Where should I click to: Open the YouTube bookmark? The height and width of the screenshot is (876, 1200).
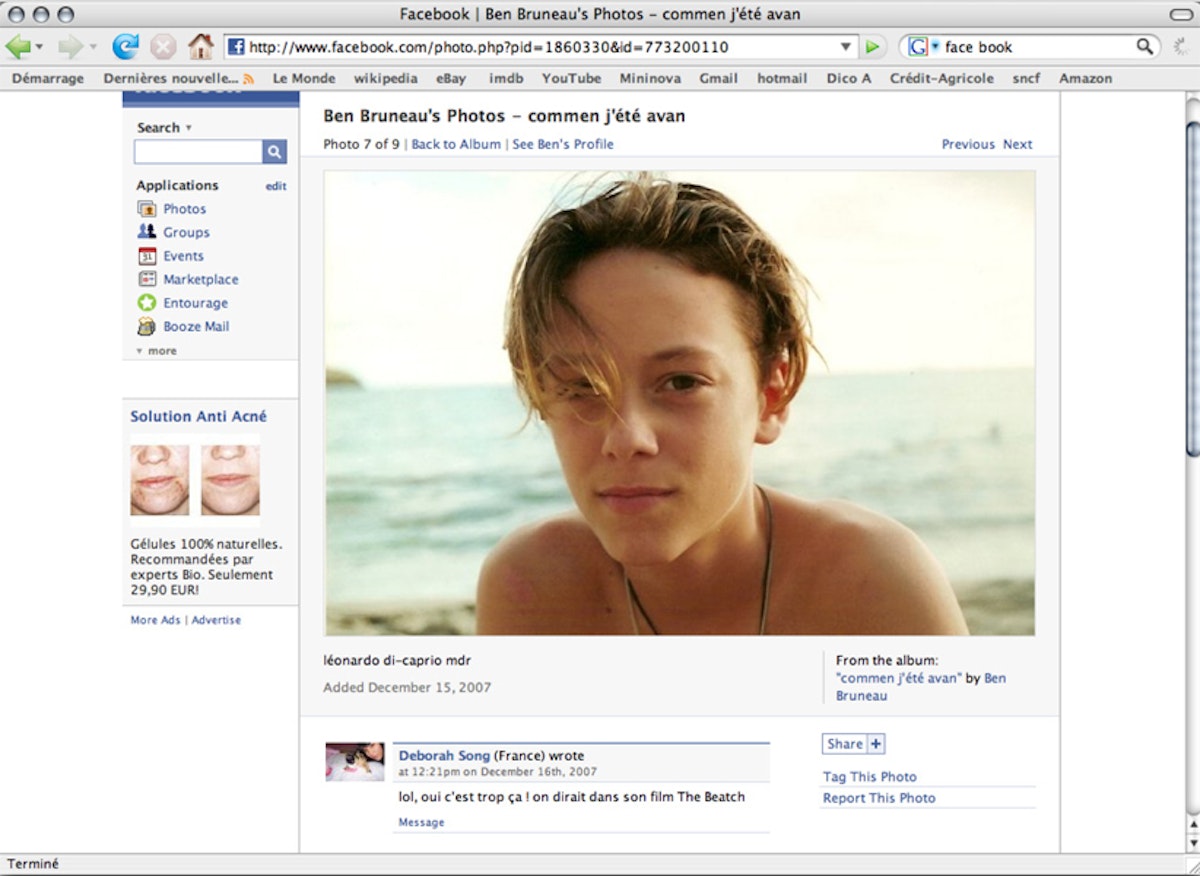coord(571,78)
